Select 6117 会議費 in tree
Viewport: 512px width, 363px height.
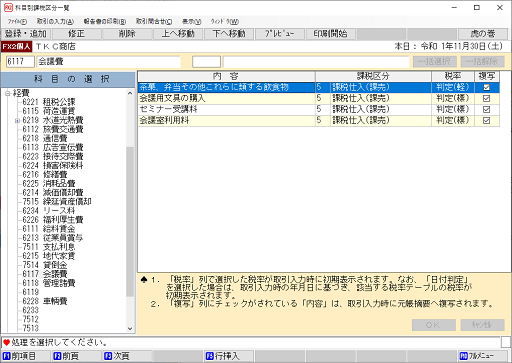[x=45, y=274]
